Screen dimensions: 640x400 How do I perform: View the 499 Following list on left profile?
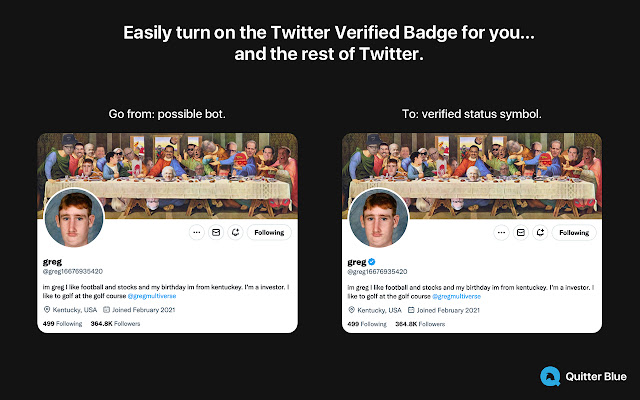[x=62, y=324]
